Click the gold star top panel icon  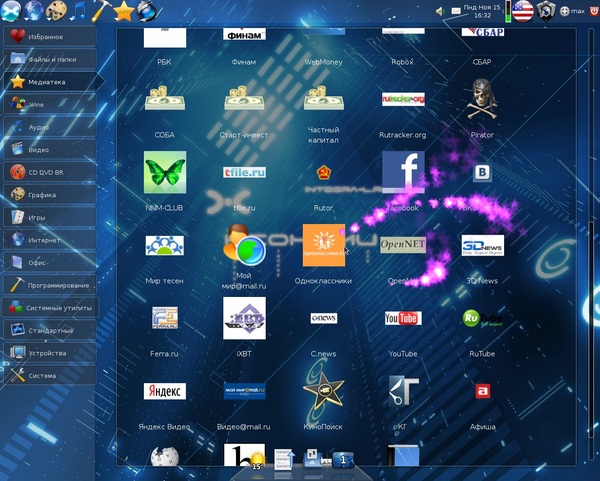[124, 11]
